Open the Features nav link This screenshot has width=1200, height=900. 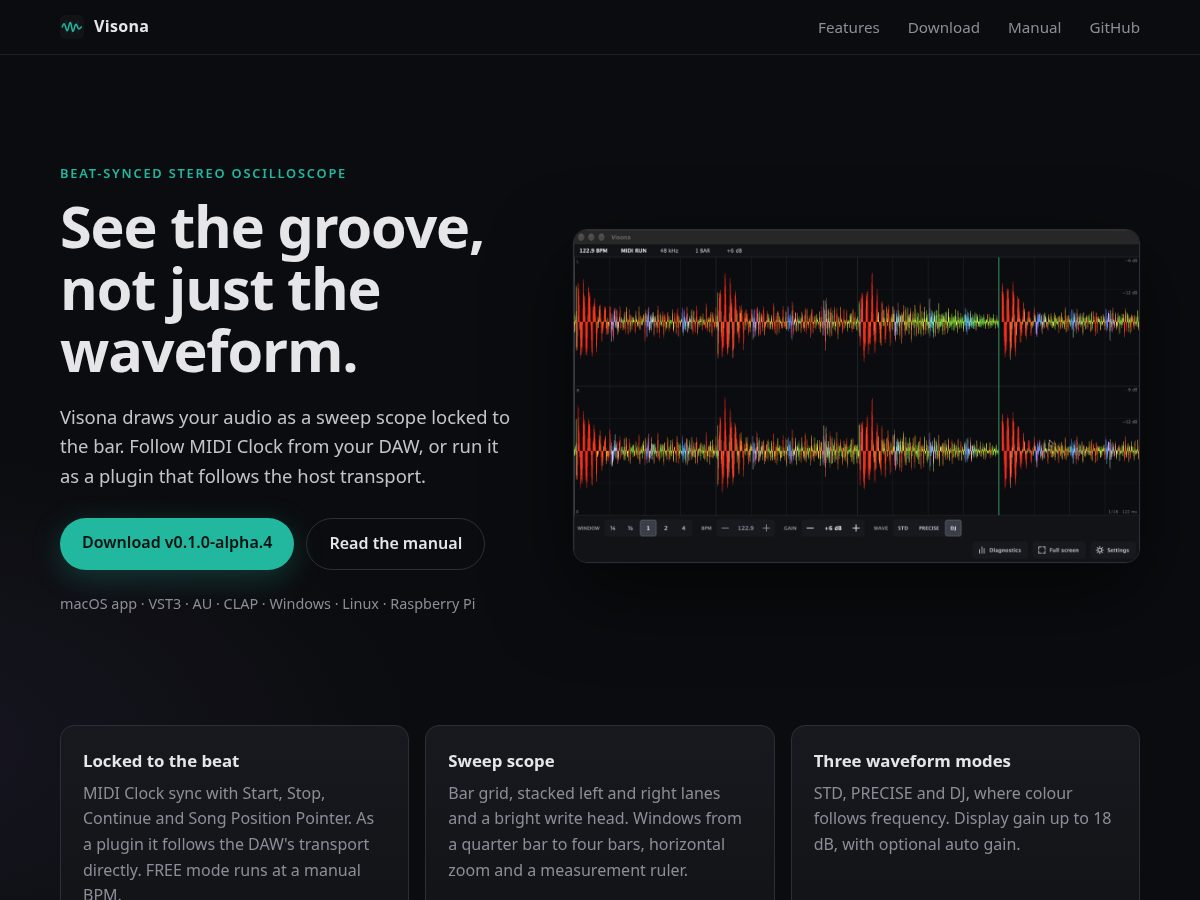(849, 28)
